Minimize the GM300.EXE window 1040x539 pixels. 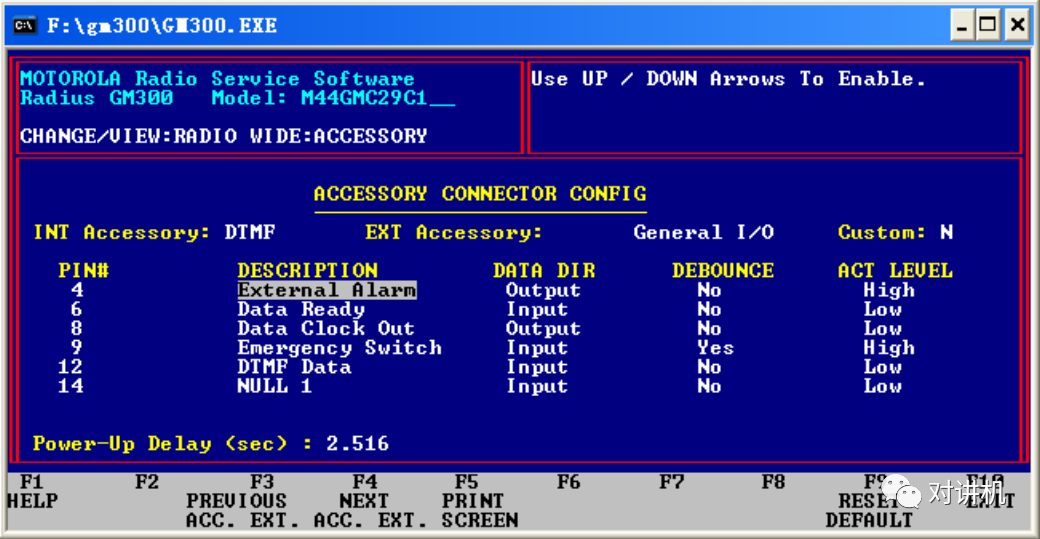pyautogui.click(x=962, y=26)
